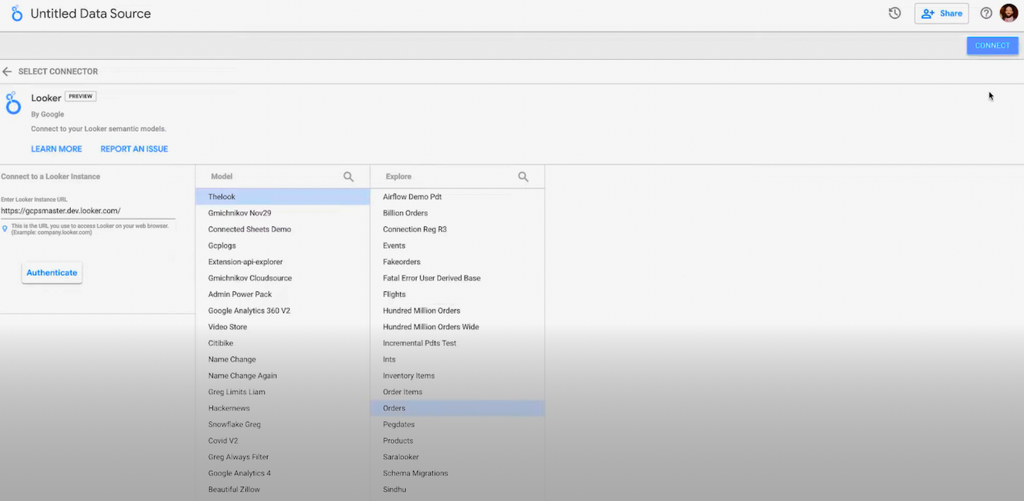Open the help question mark icon
Image resolution: width=1024 pixels, height=501 pixels.
click(986, 13)
